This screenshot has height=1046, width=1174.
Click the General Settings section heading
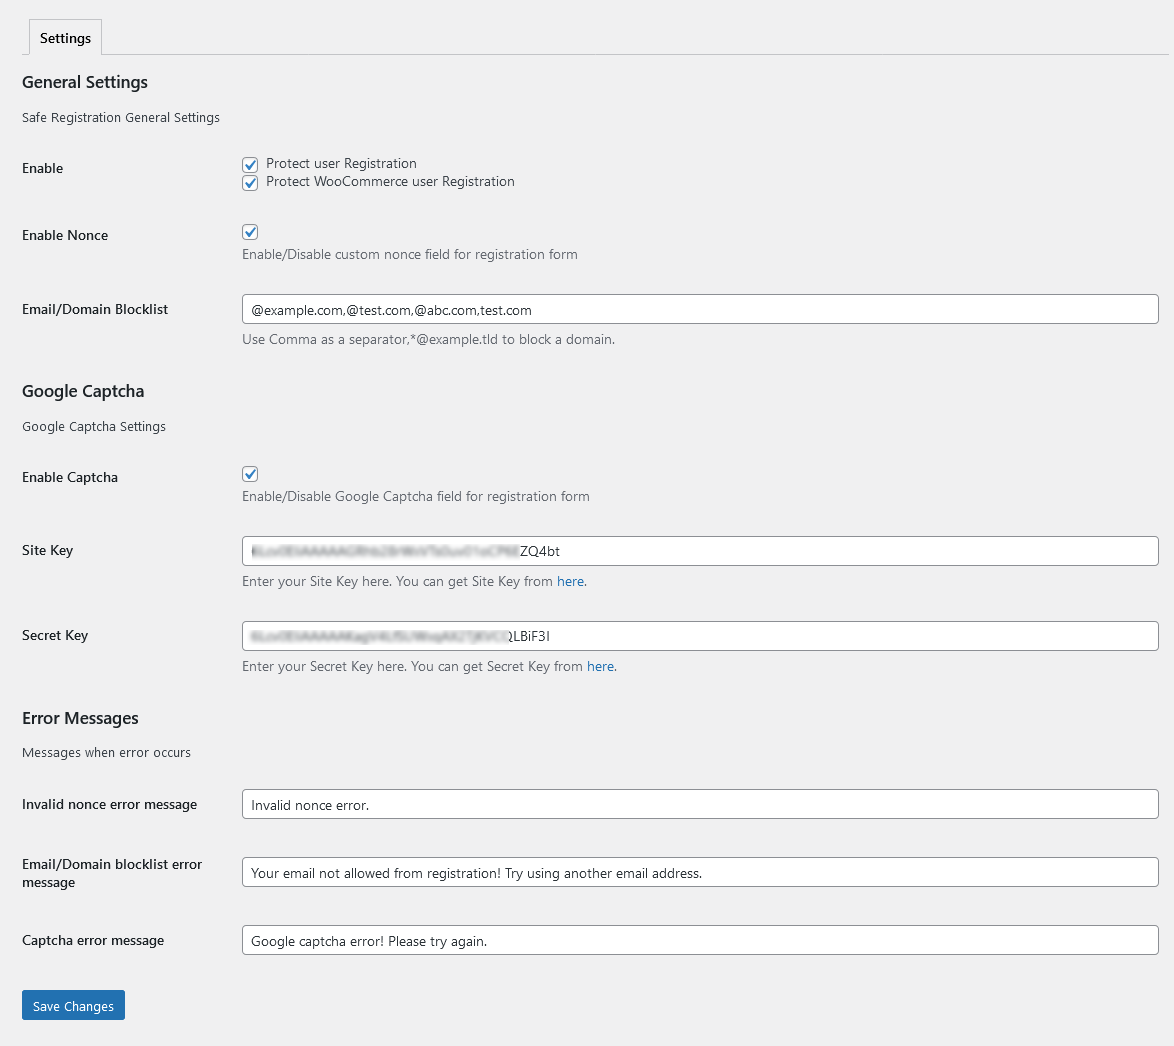(x=84, y=82)
